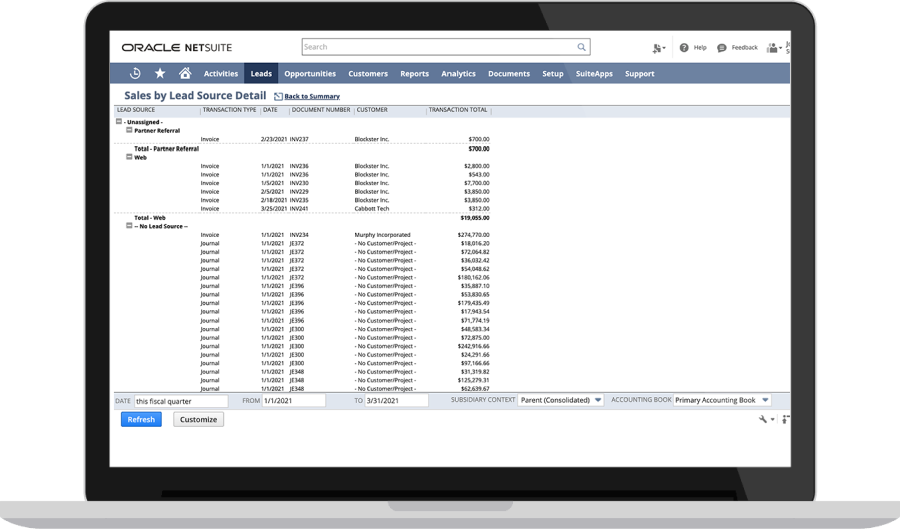Click customer Murphy Incorporated
Viewport: 900px width, 529px height.
click(382, 235)
